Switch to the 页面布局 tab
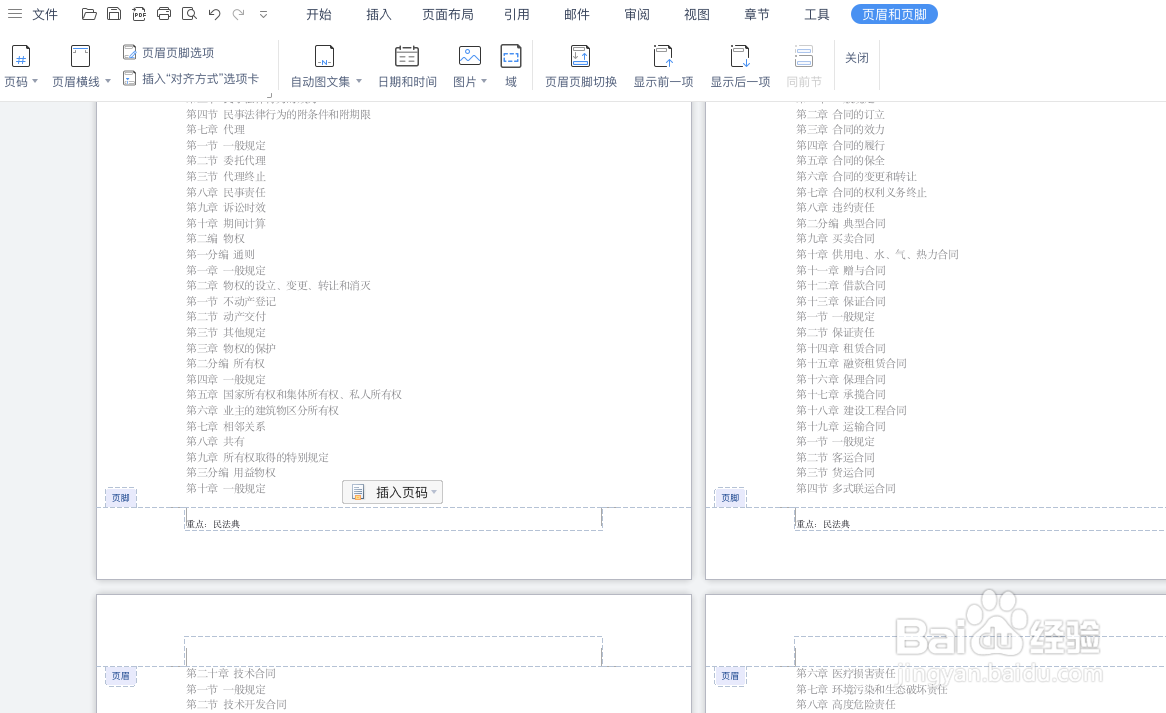 pyautogui.click(x=448, y=14)
